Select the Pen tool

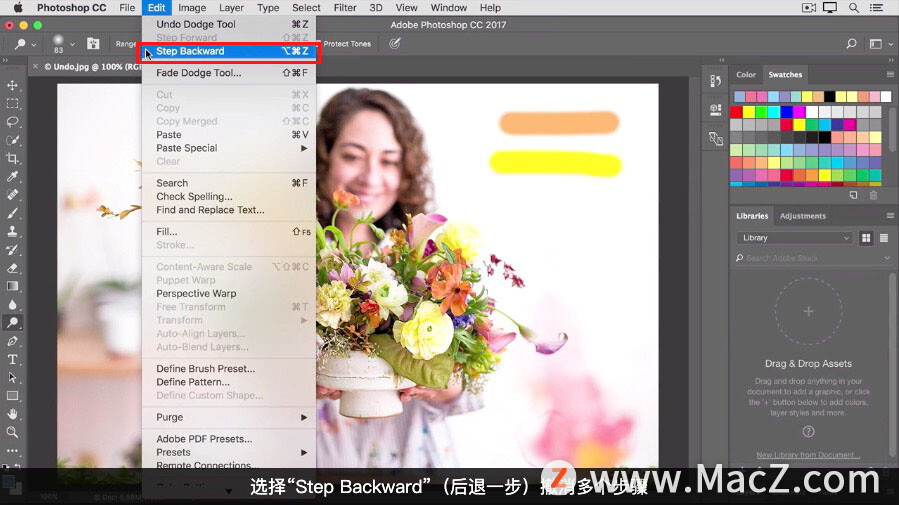12,341
